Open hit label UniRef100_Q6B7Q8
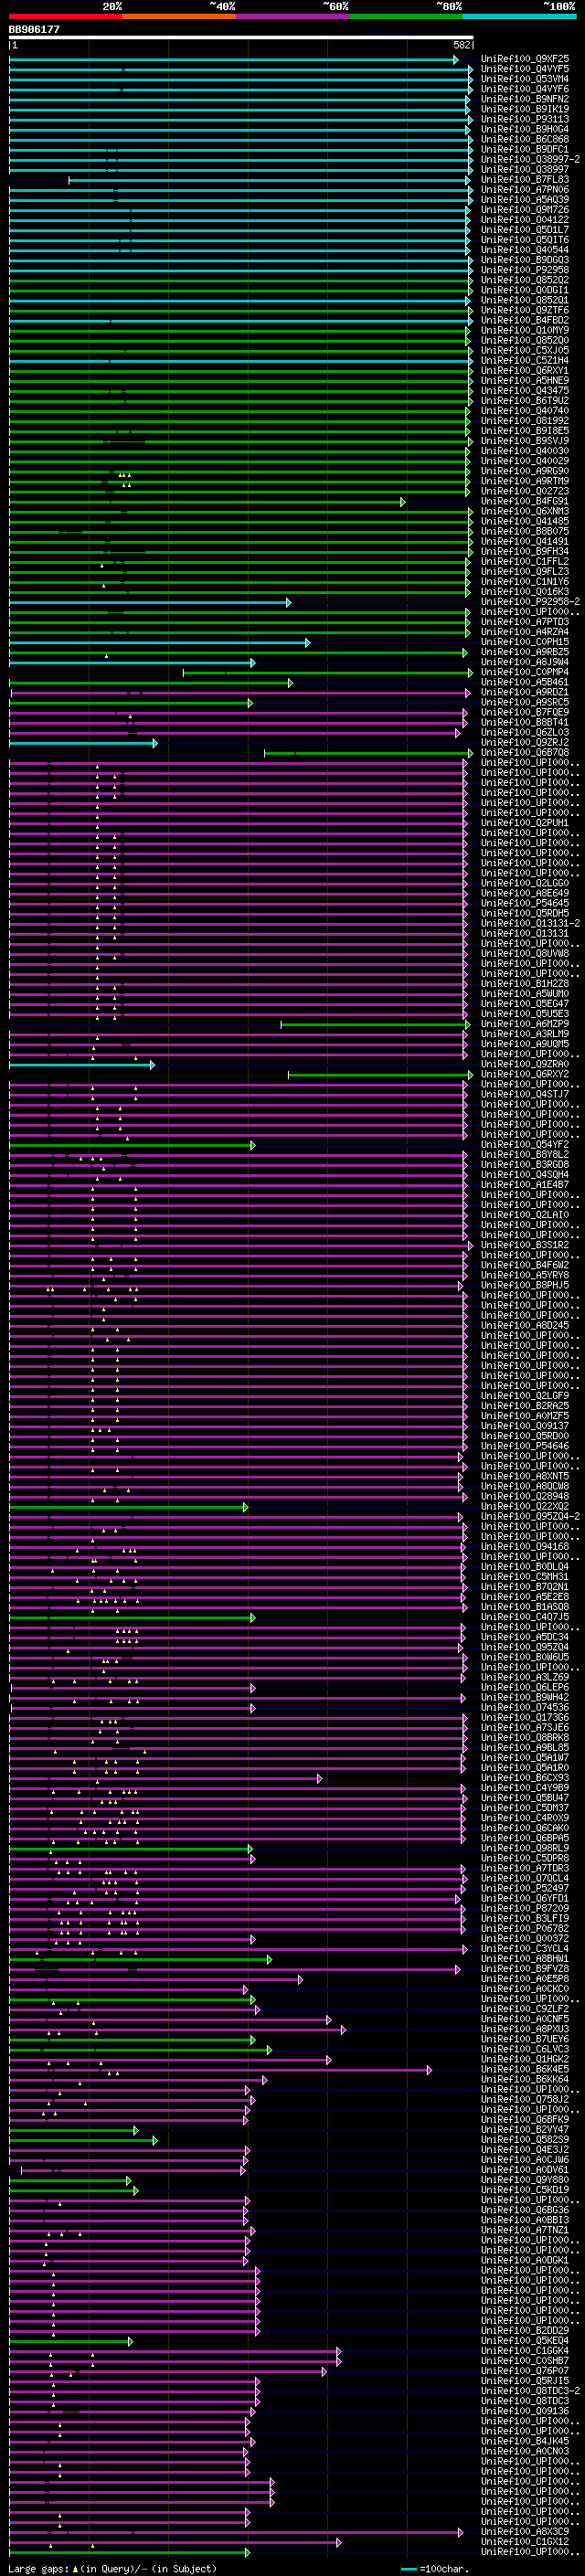This screenshot has width=585, height=2576. [x=525, y=753]
